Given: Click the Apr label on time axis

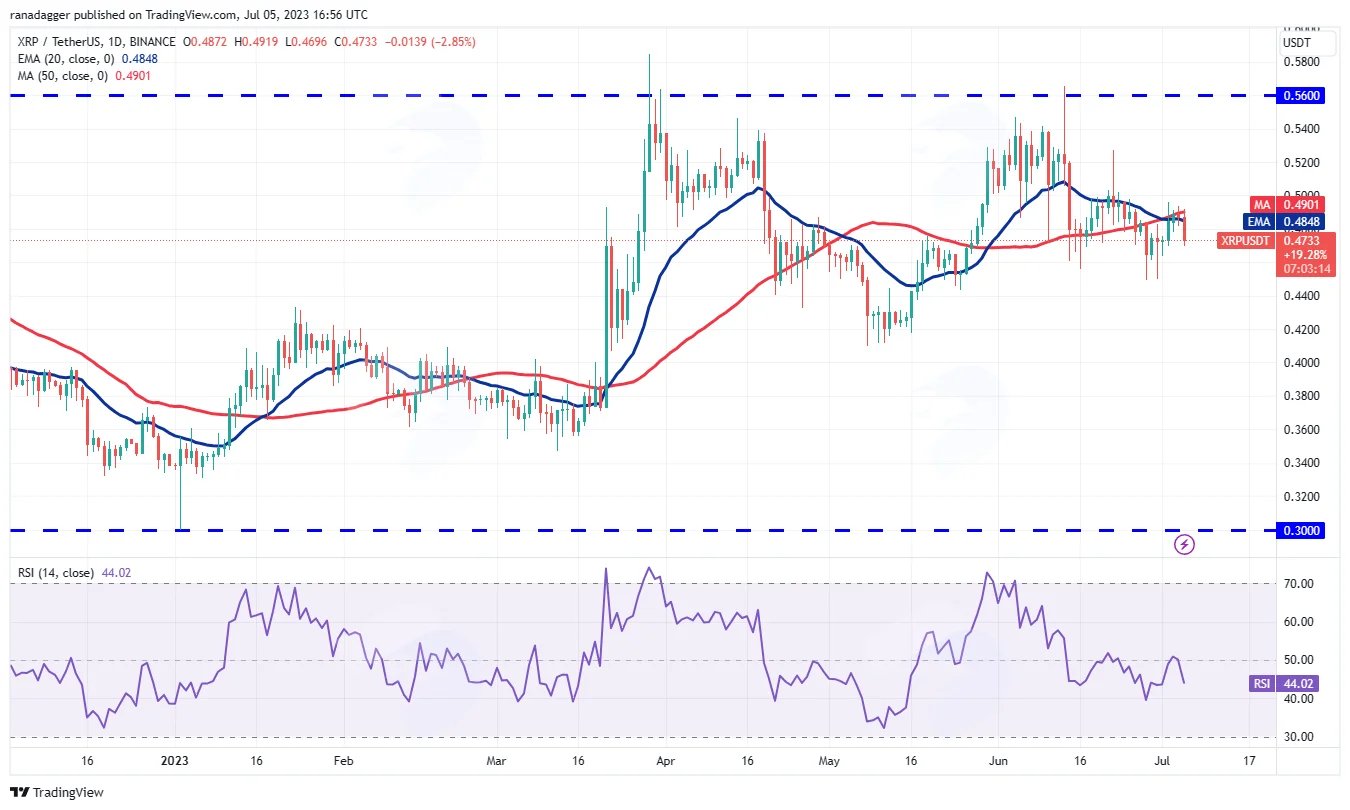Looking at the screenshot, I should pyautogui.click(x=666, y=761).
